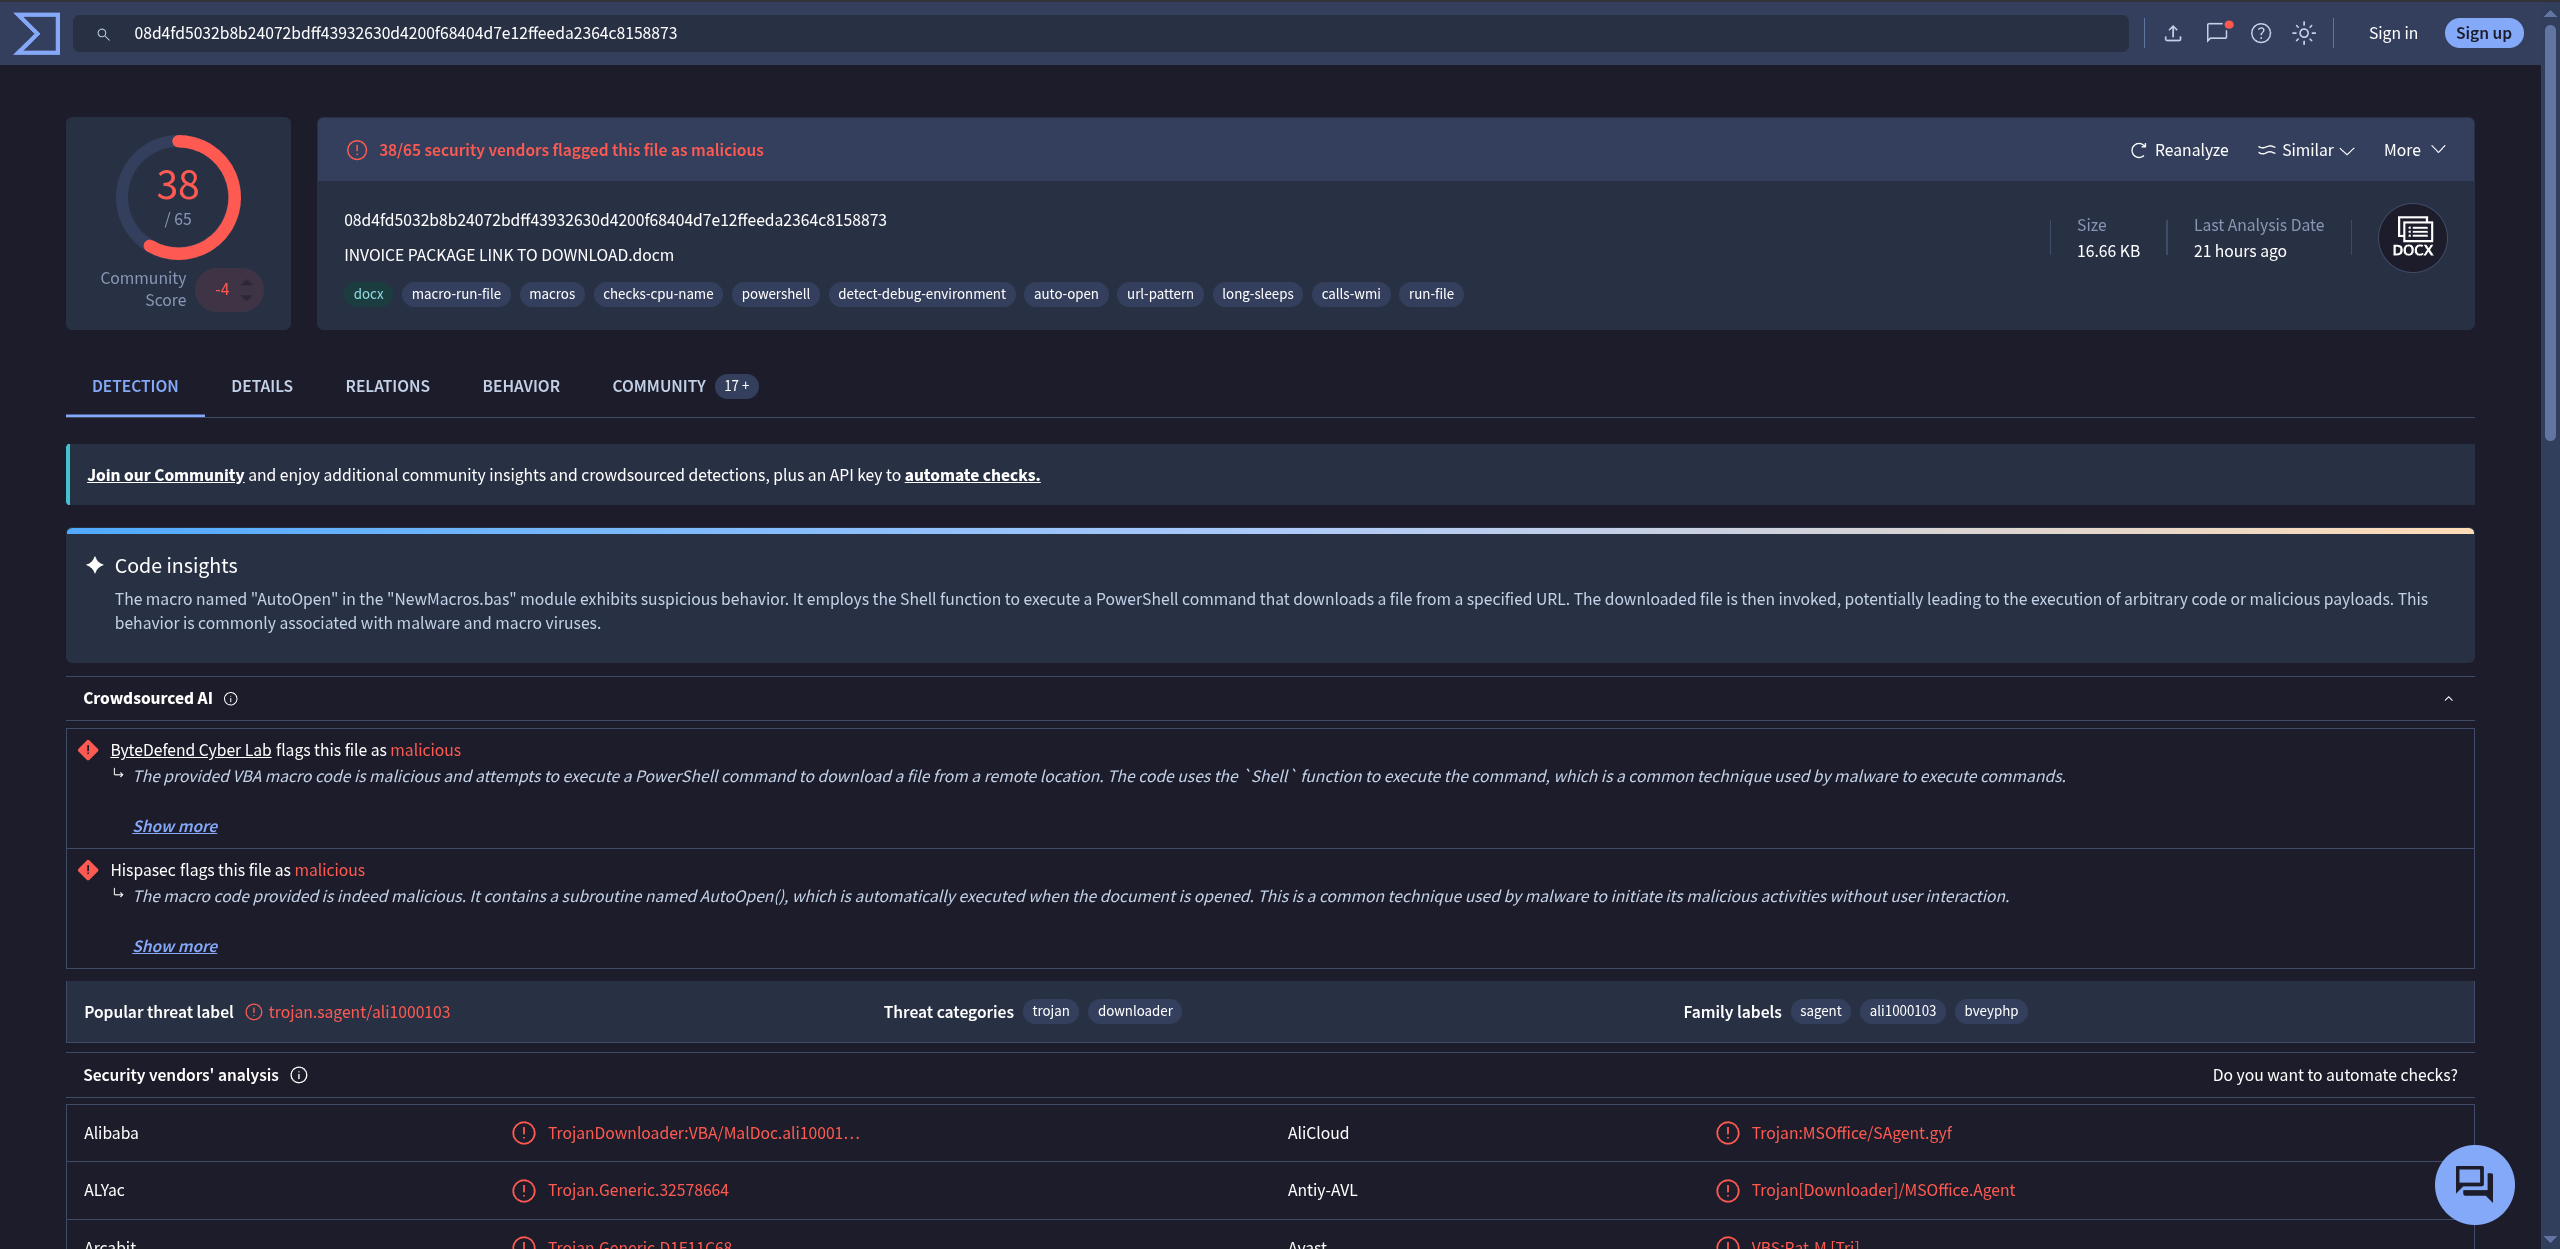
Task: Open the More dropdown menu
Action: [2414, 150]
